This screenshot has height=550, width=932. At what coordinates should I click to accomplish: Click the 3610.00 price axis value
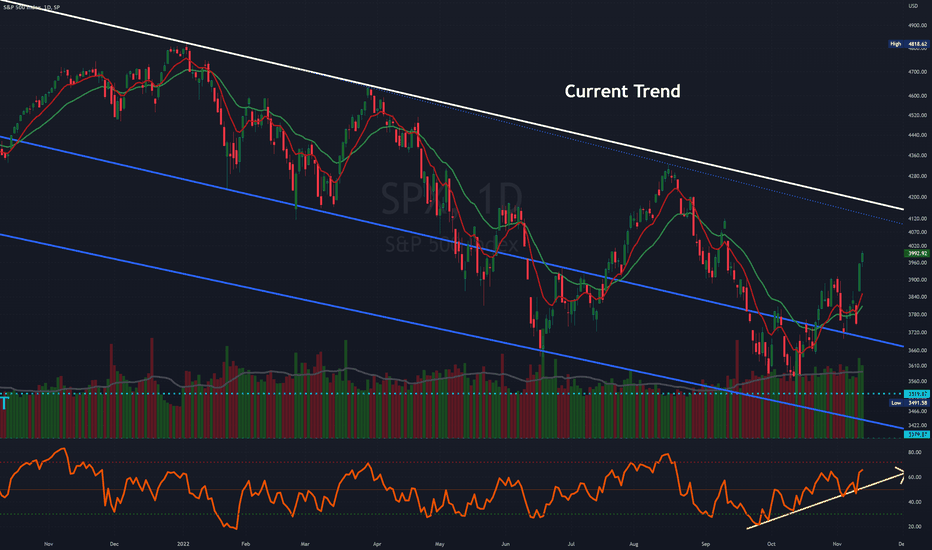point(917,366)
